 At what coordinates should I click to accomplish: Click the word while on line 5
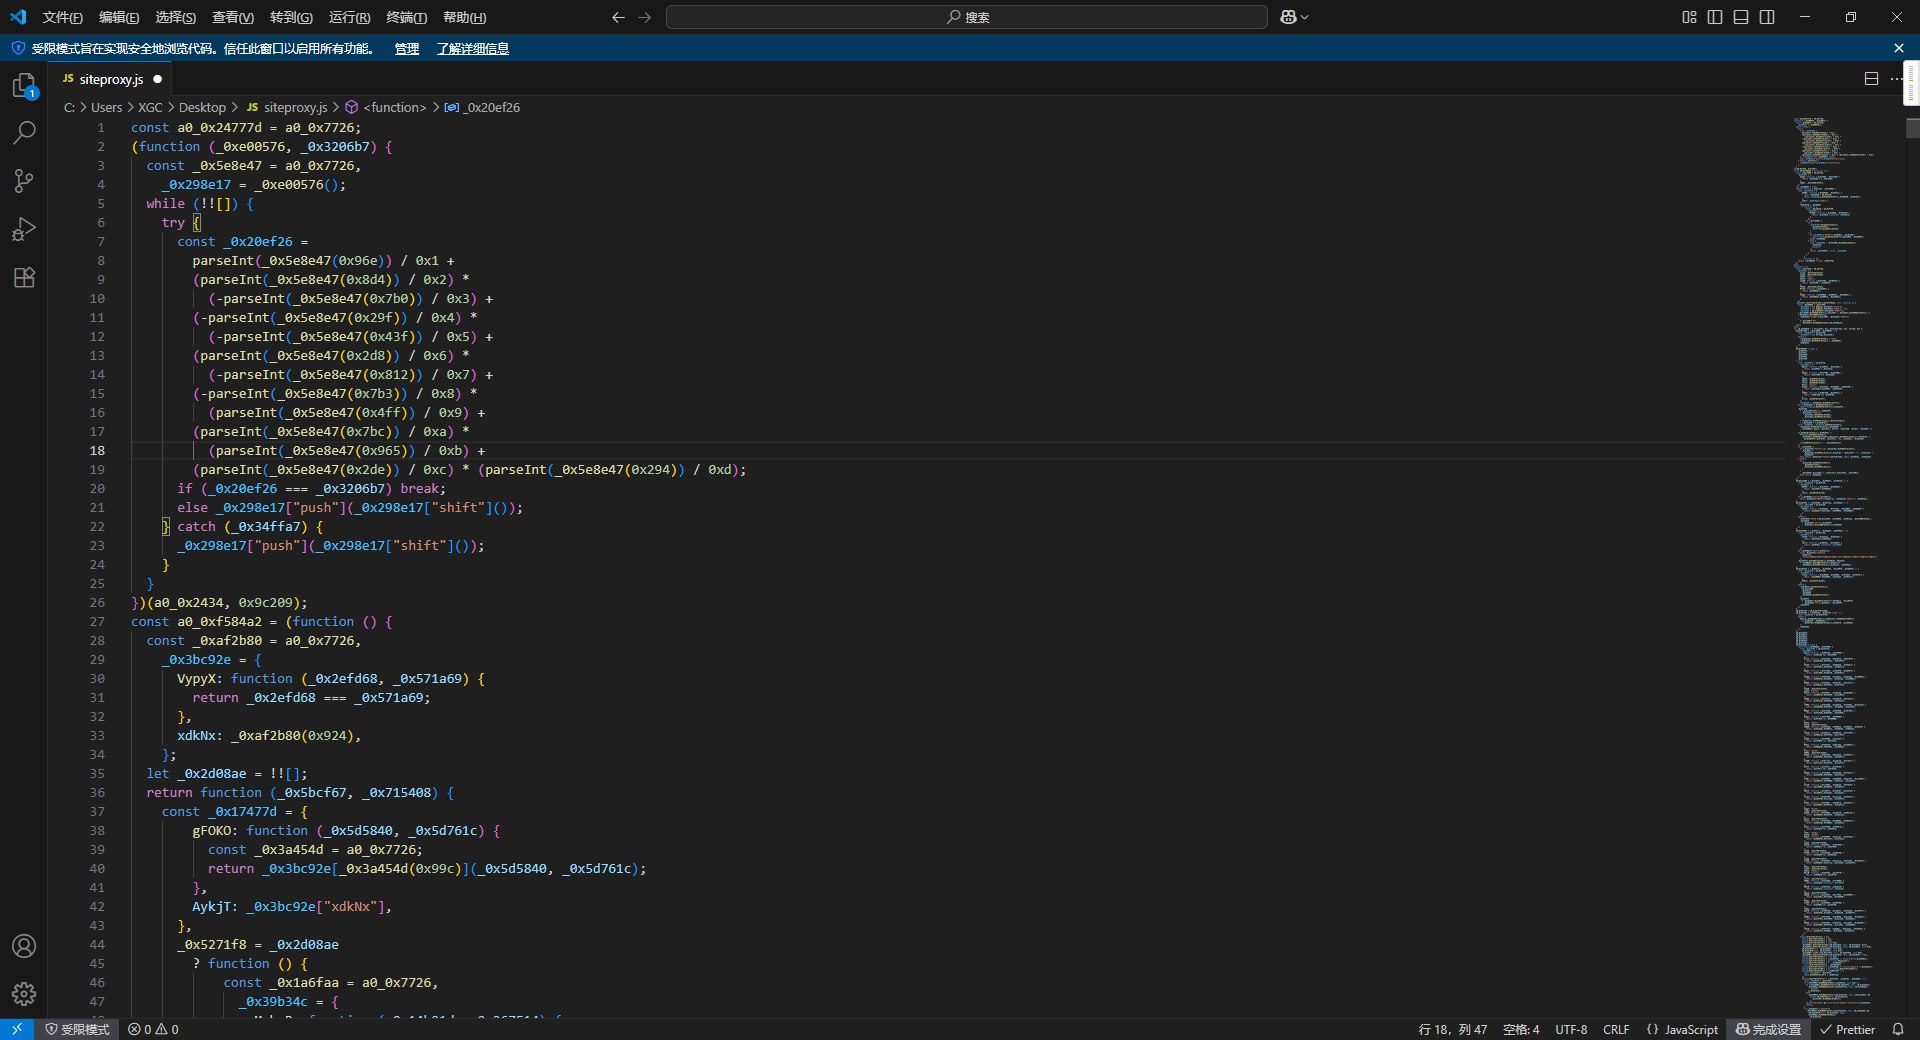tap(165, 204)
